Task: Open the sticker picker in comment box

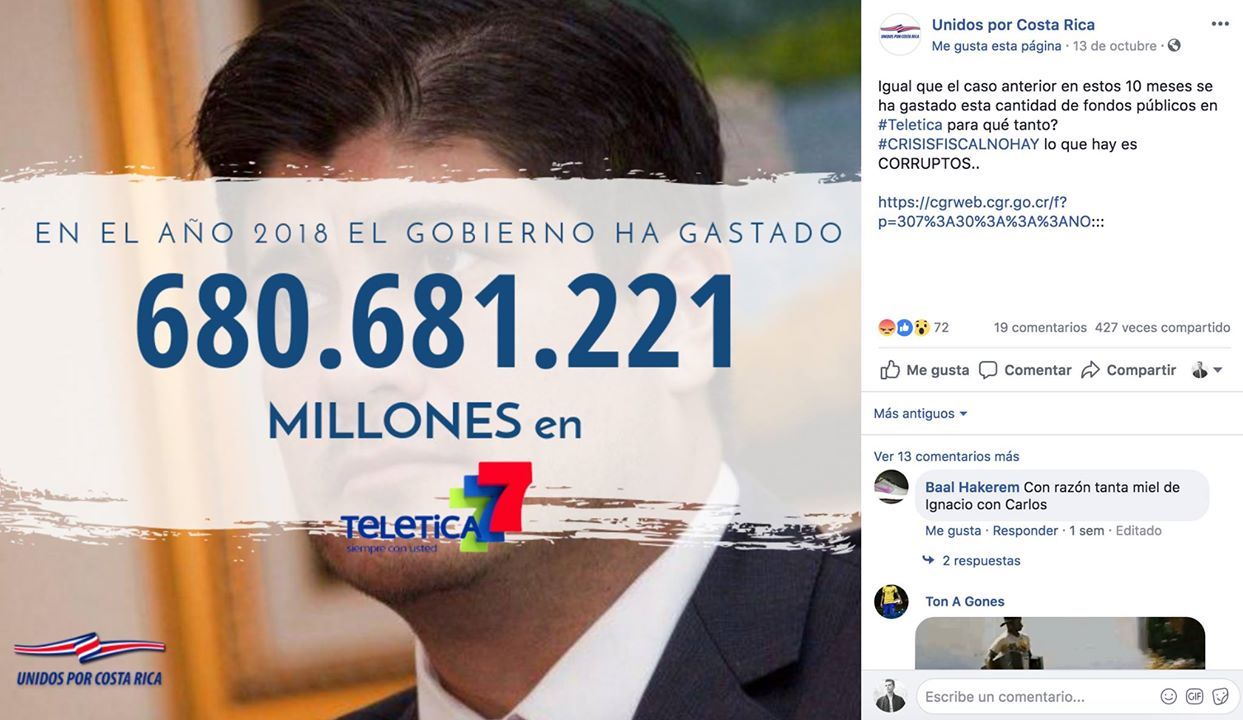Action: coord(1220,696)
